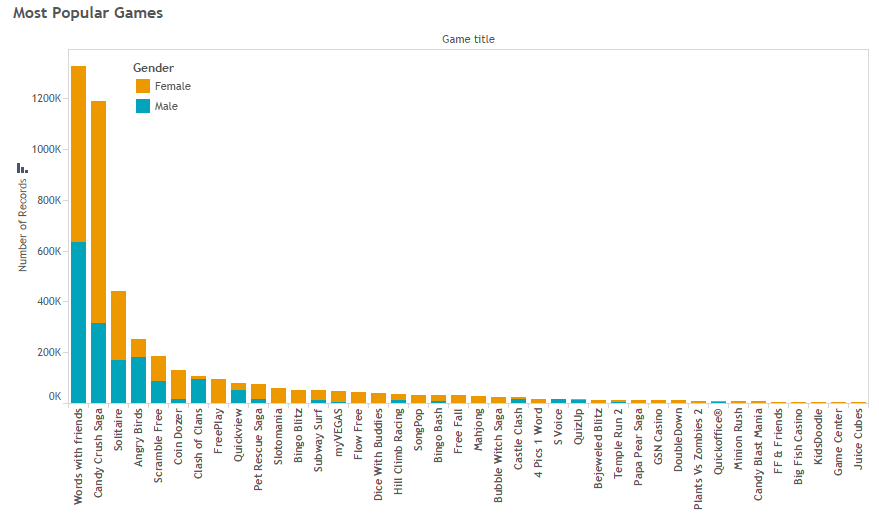Click the Hill Climb Racing axis label

pos(398,452)
